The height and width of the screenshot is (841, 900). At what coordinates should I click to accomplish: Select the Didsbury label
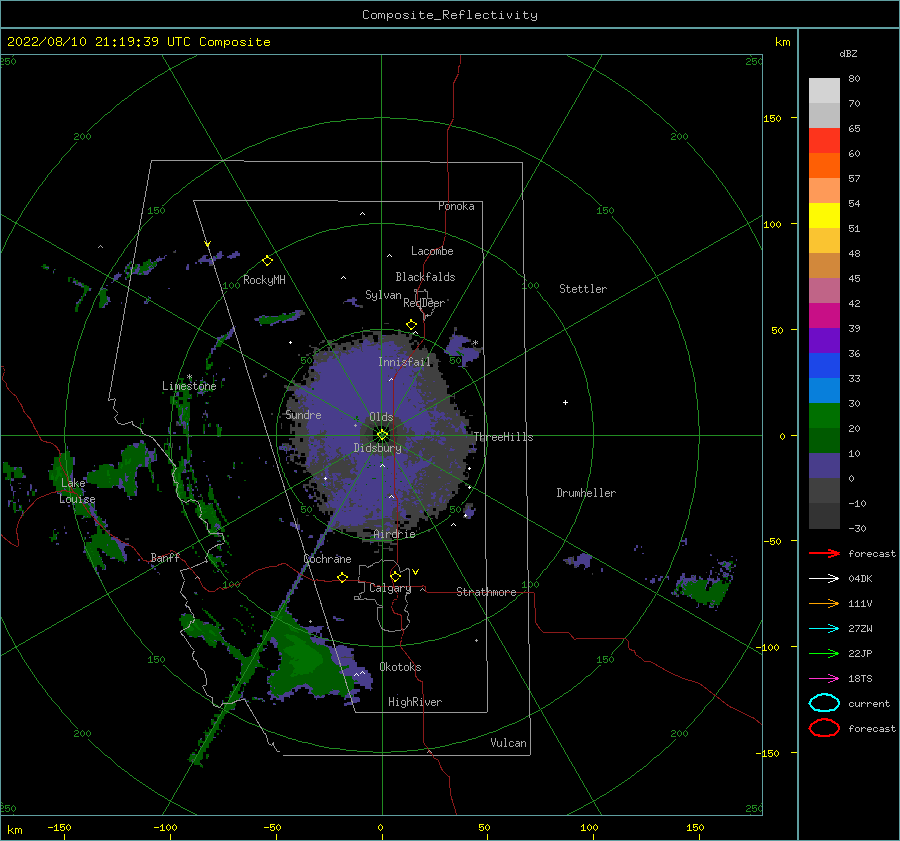pos(377,448)
